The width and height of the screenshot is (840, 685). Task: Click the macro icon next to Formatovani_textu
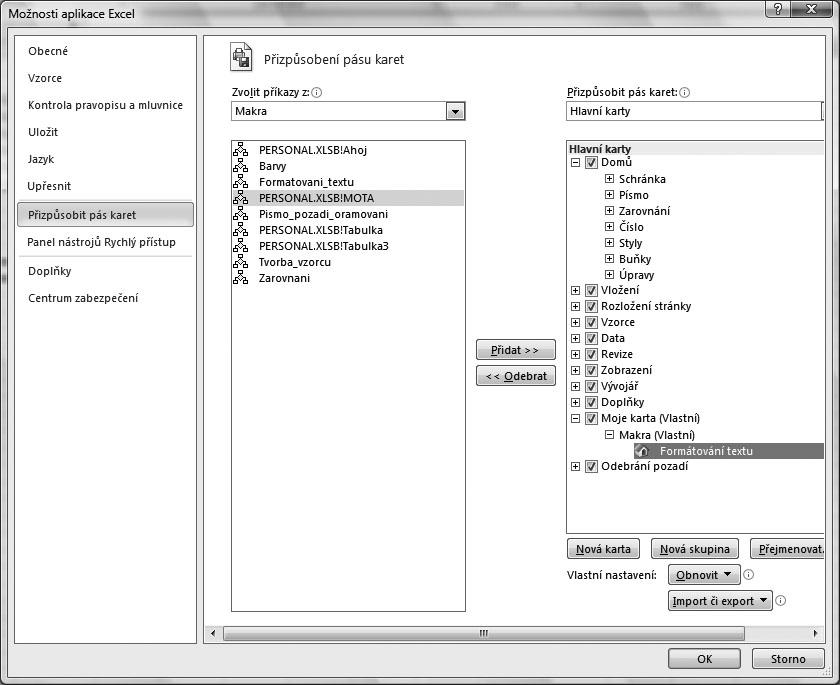click(241, 182)
